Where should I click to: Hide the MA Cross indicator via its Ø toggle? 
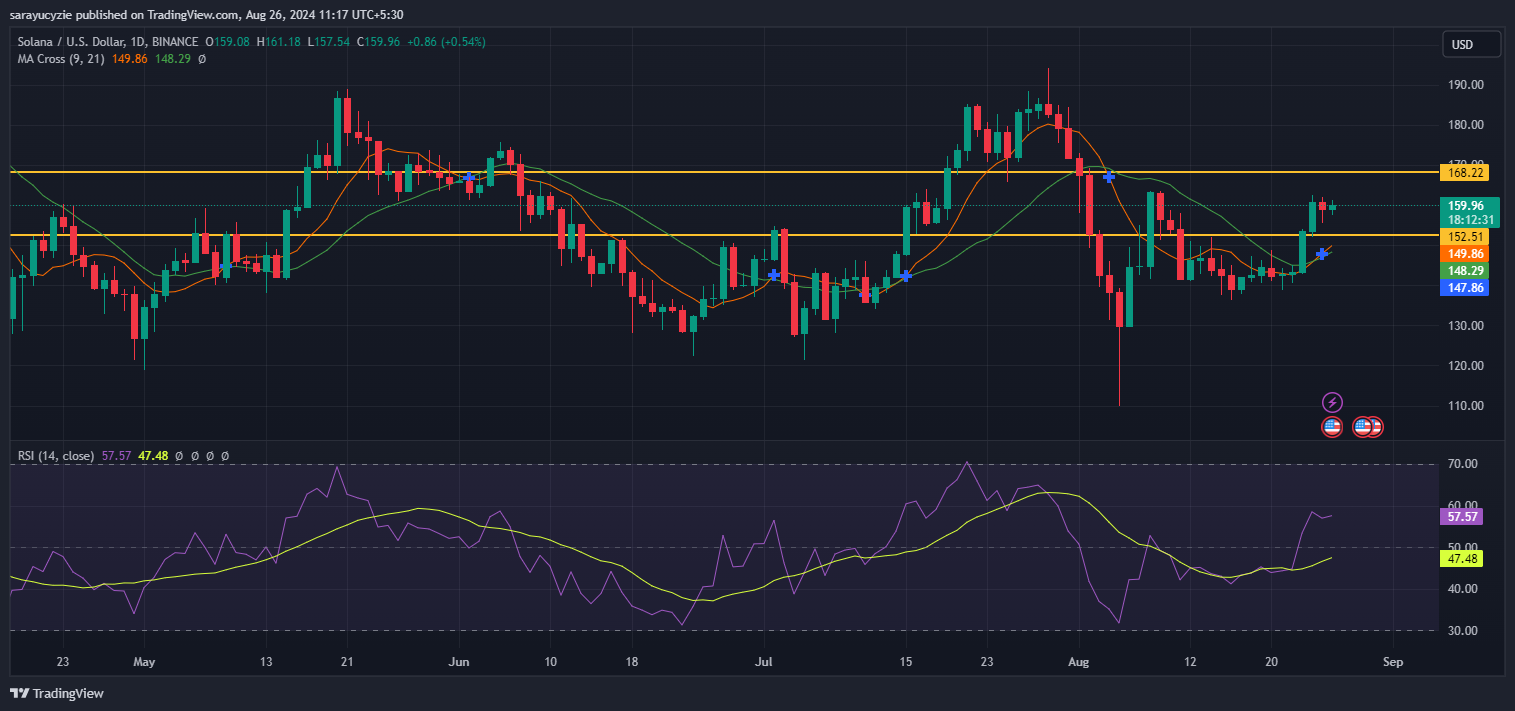[x=202, y=58]
